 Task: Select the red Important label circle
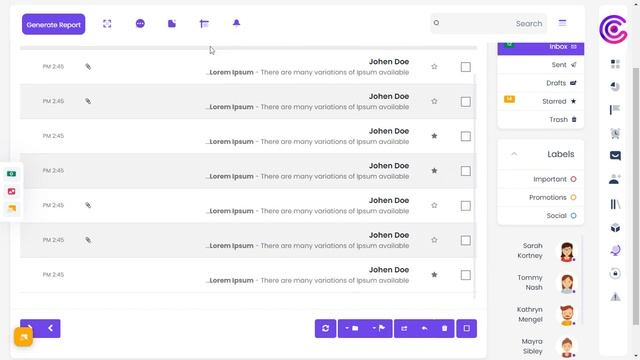coord(573,179)
